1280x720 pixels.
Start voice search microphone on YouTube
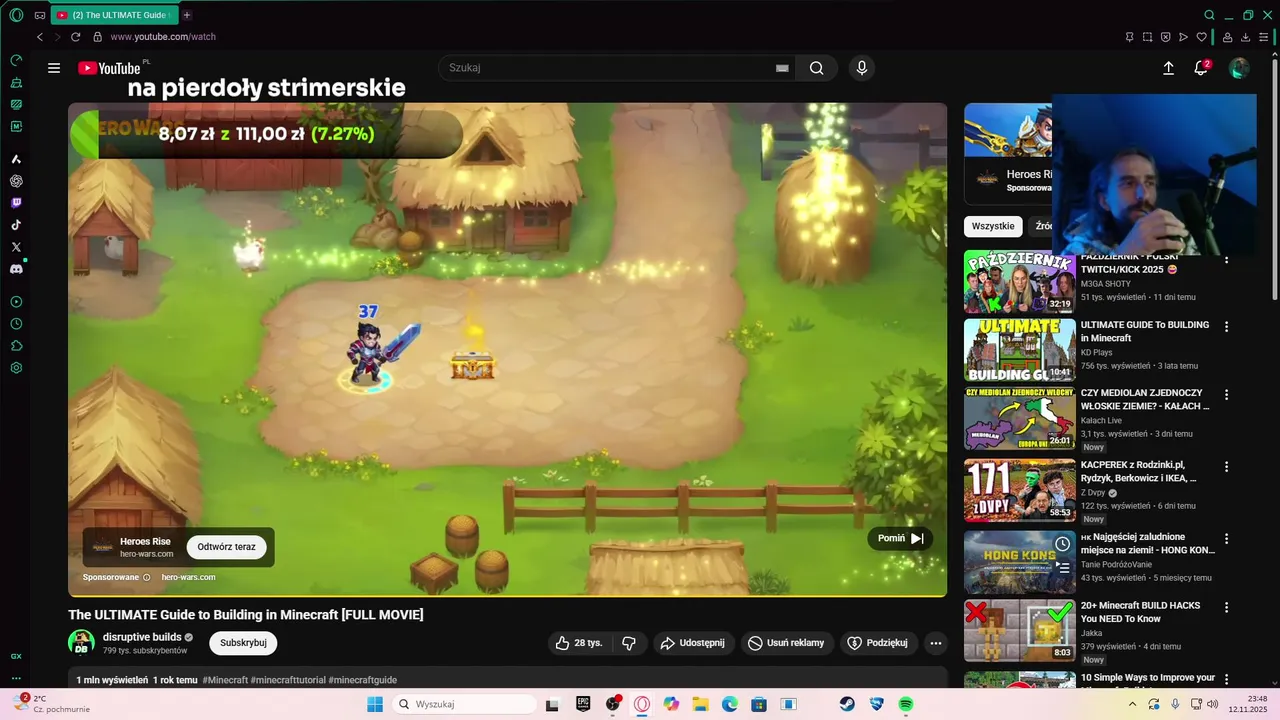(x=862, y=68)
